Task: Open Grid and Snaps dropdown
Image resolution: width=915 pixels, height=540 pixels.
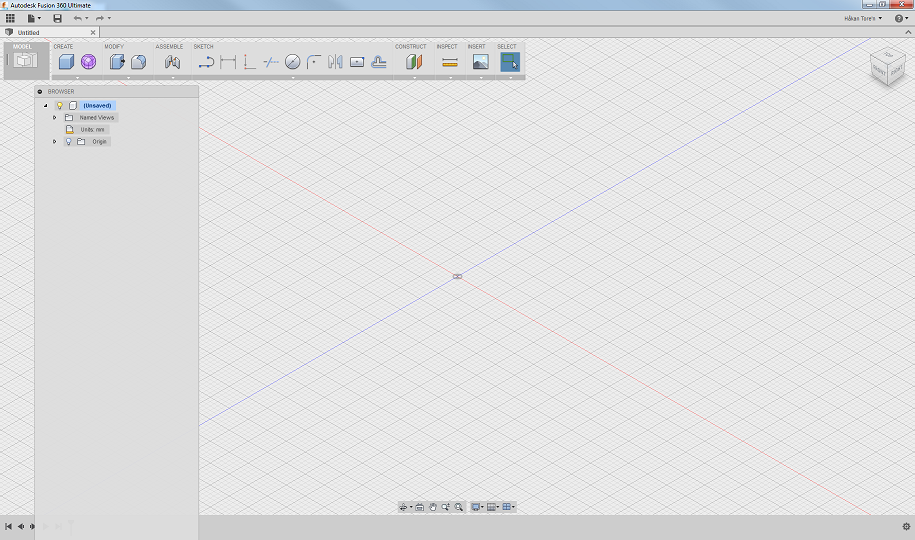Action: pos(493,507)
